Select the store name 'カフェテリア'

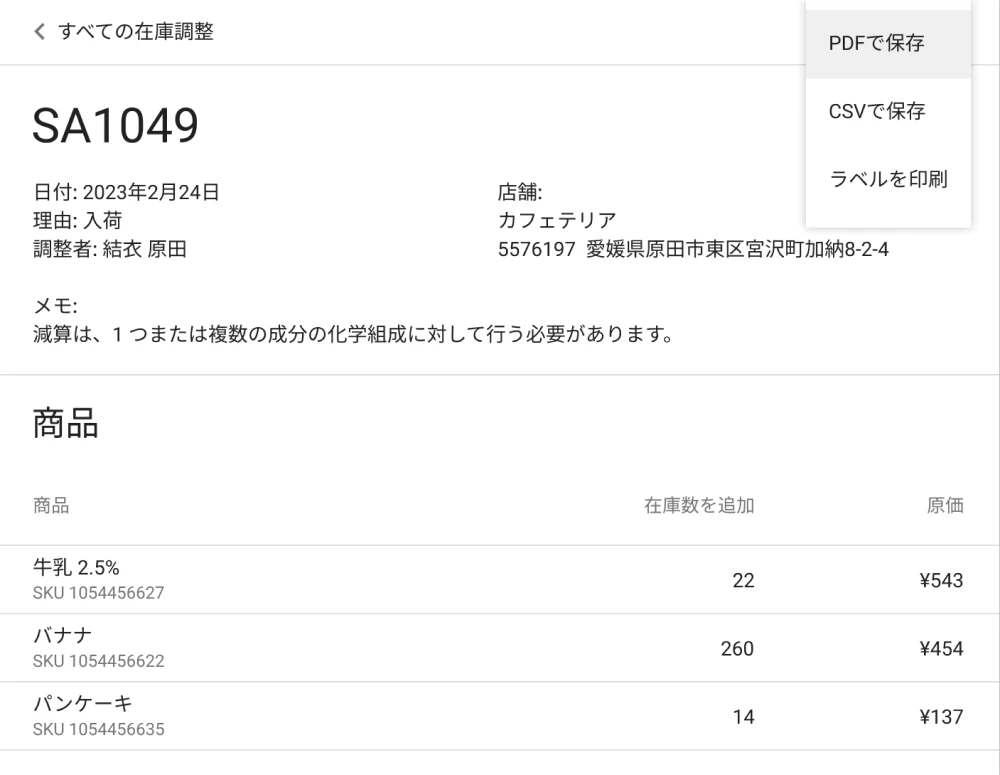pyautogui.click(x=554, y=218)
